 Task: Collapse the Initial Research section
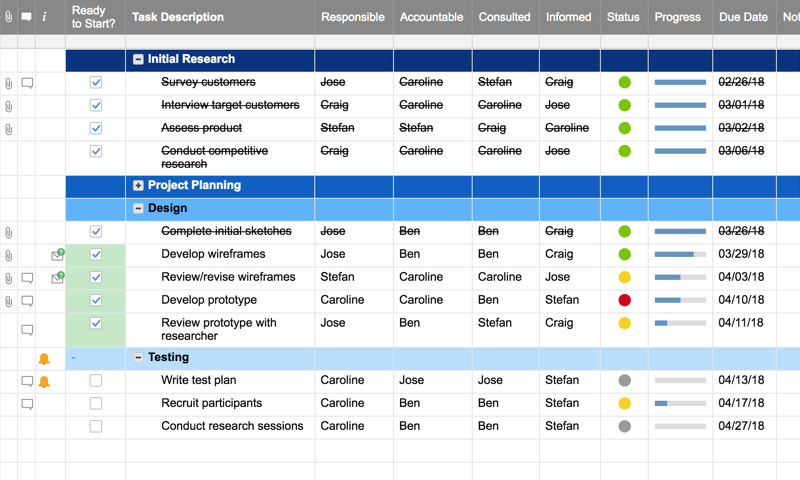point(138,60)
